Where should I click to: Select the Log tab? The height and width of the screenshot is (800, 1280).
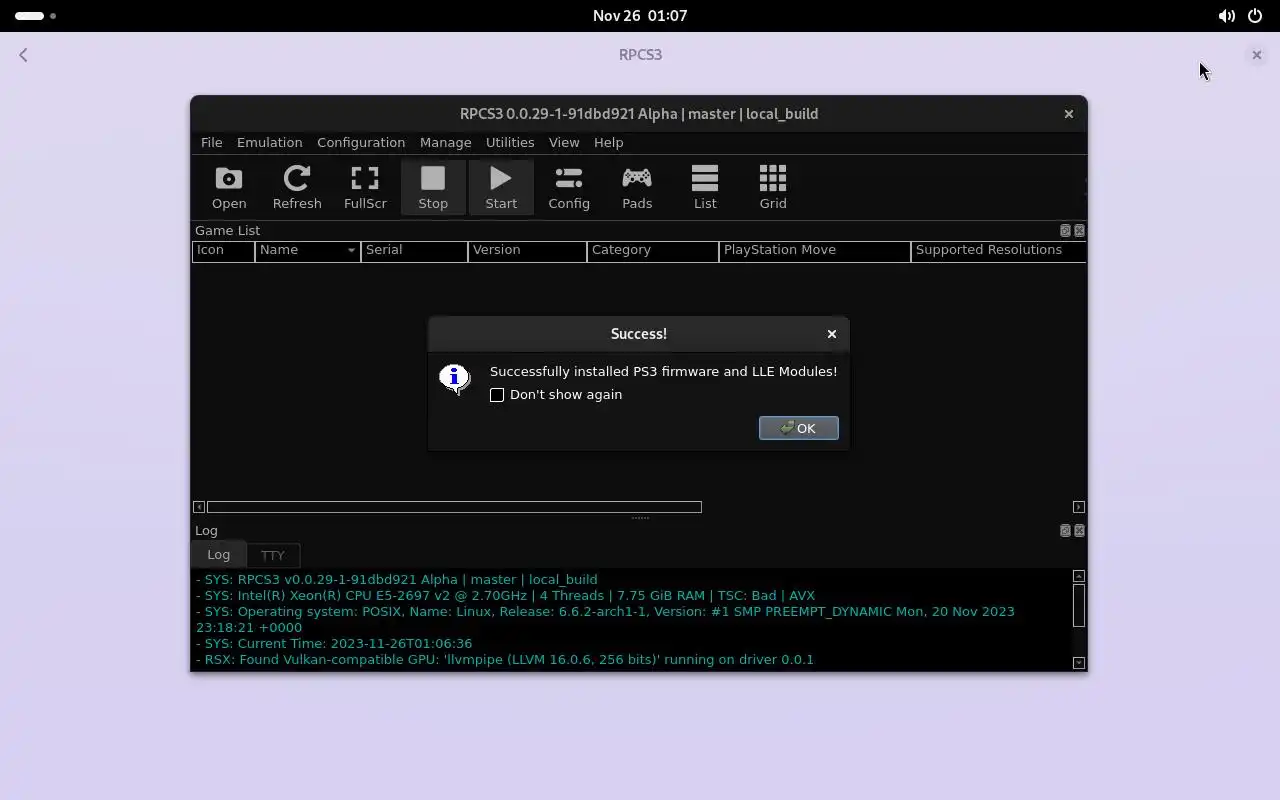(x=218, y=554)
